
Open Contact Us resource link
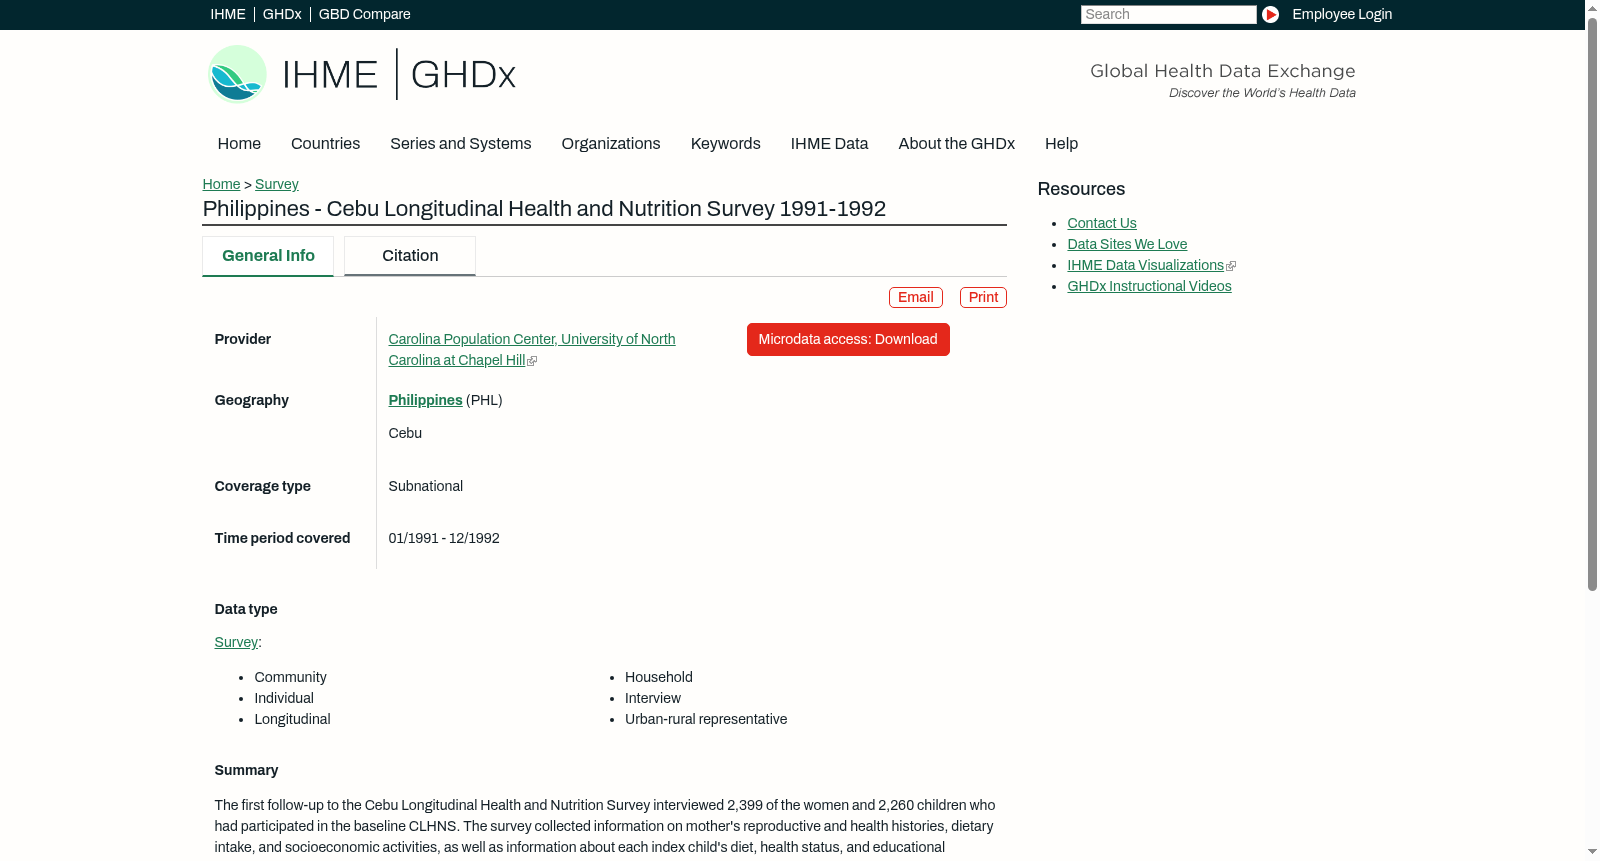tap(1102, 224)
